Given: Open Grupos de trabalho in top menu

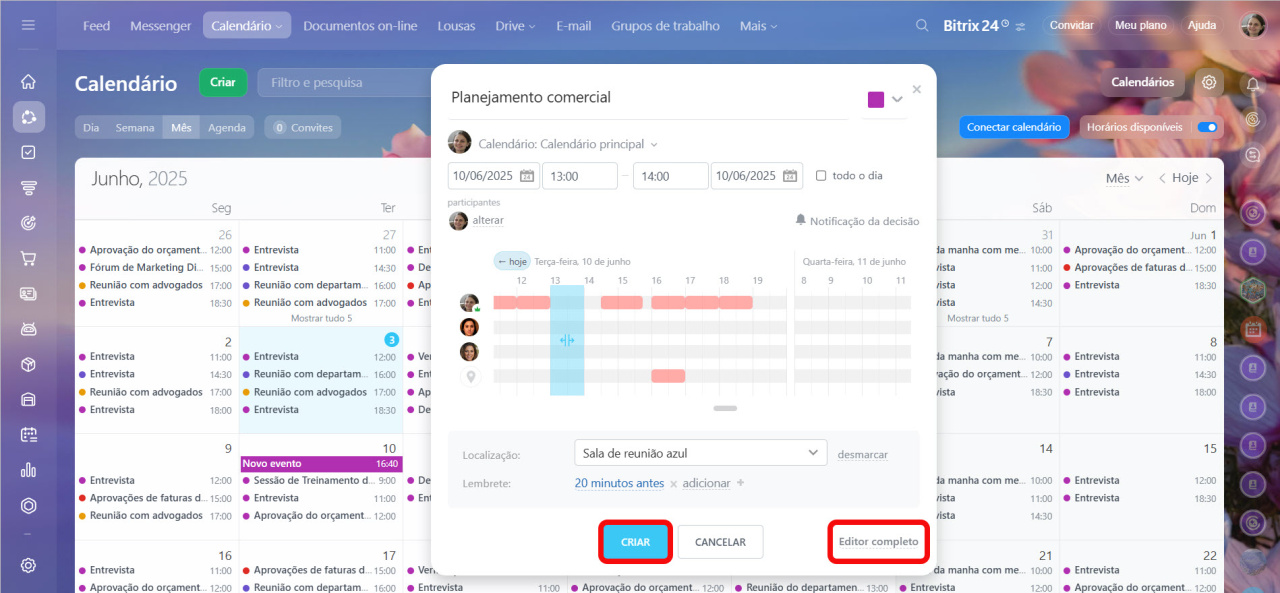Looking at the screenshot, I should point(665,26).
